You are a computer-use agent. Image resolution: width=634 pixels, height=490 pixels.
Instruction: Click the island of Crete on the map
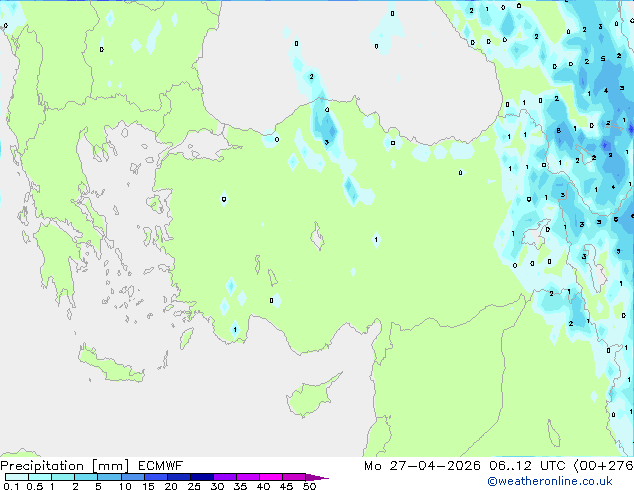coord(111,365)
